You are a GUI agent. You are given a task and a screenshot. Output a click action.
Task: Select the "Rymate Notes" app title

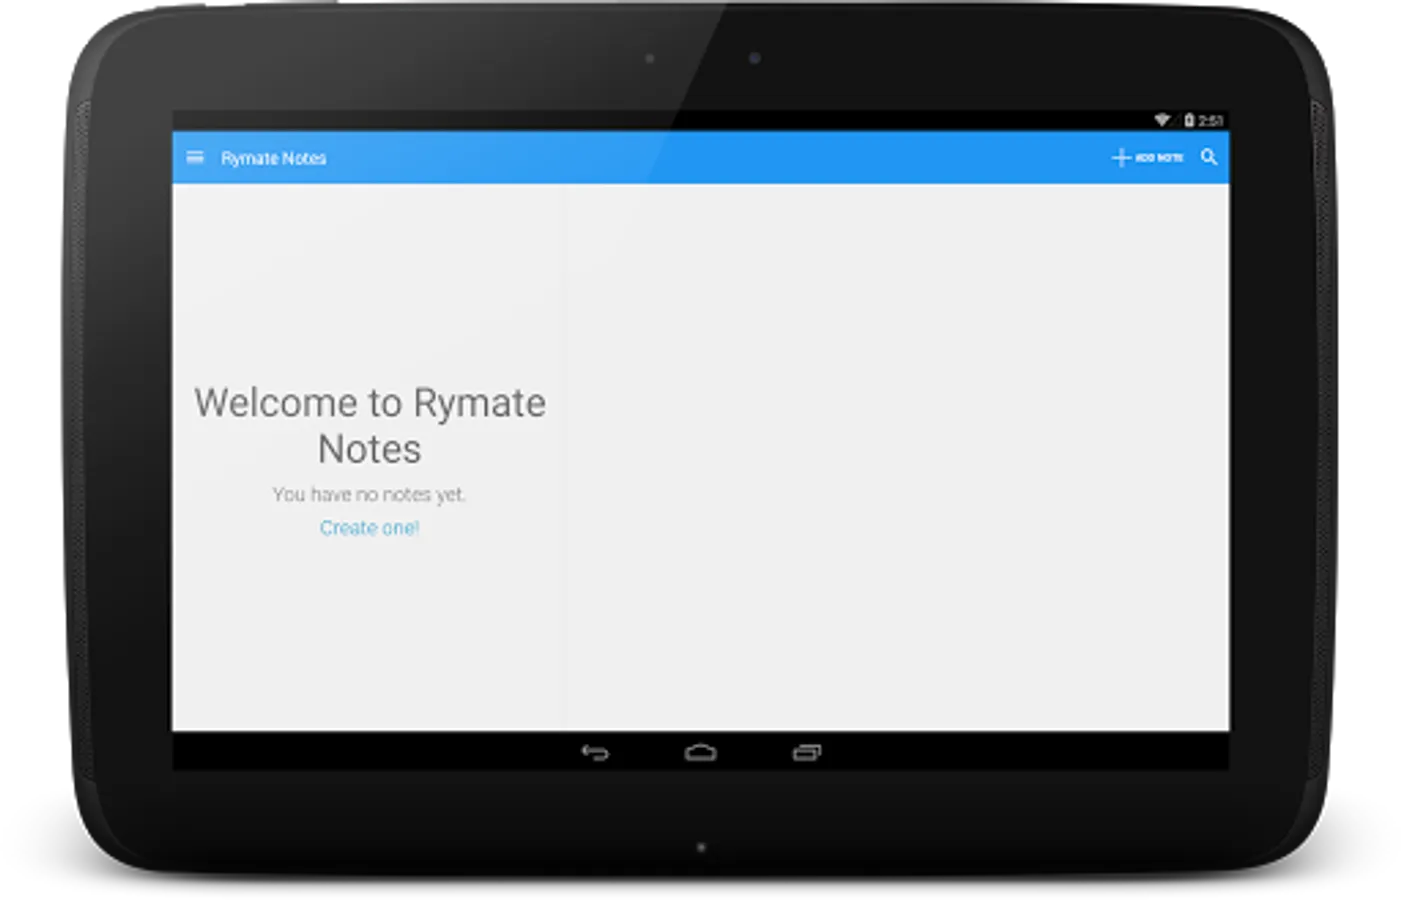click(274, 158)
